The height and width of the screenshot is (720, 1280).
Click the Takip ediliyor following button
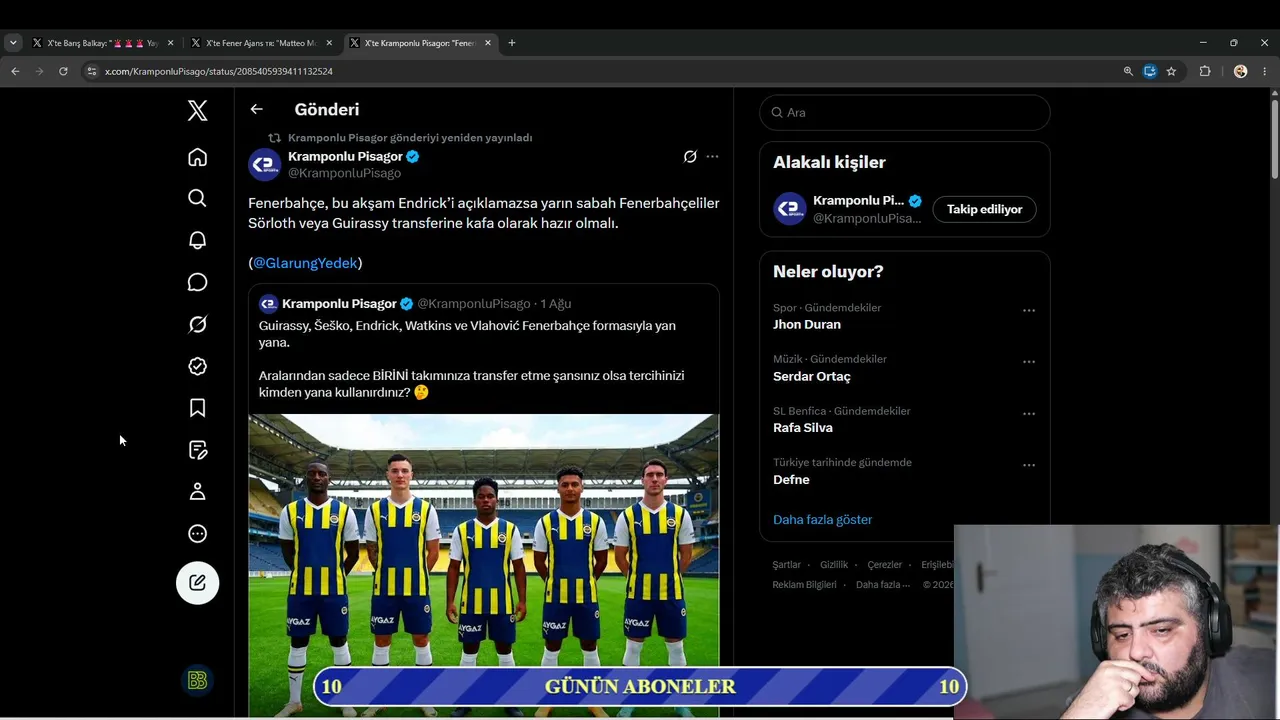point(985,209)
